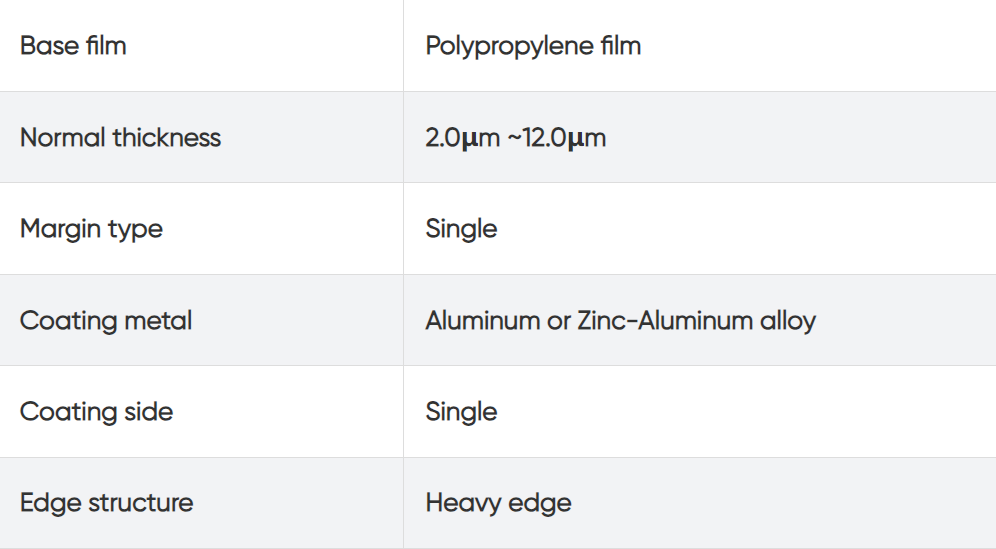Select the "Heavy edge" value cell
Image resolution: width=996 pixels, height=549 pixels.
[x=498, y=503]
